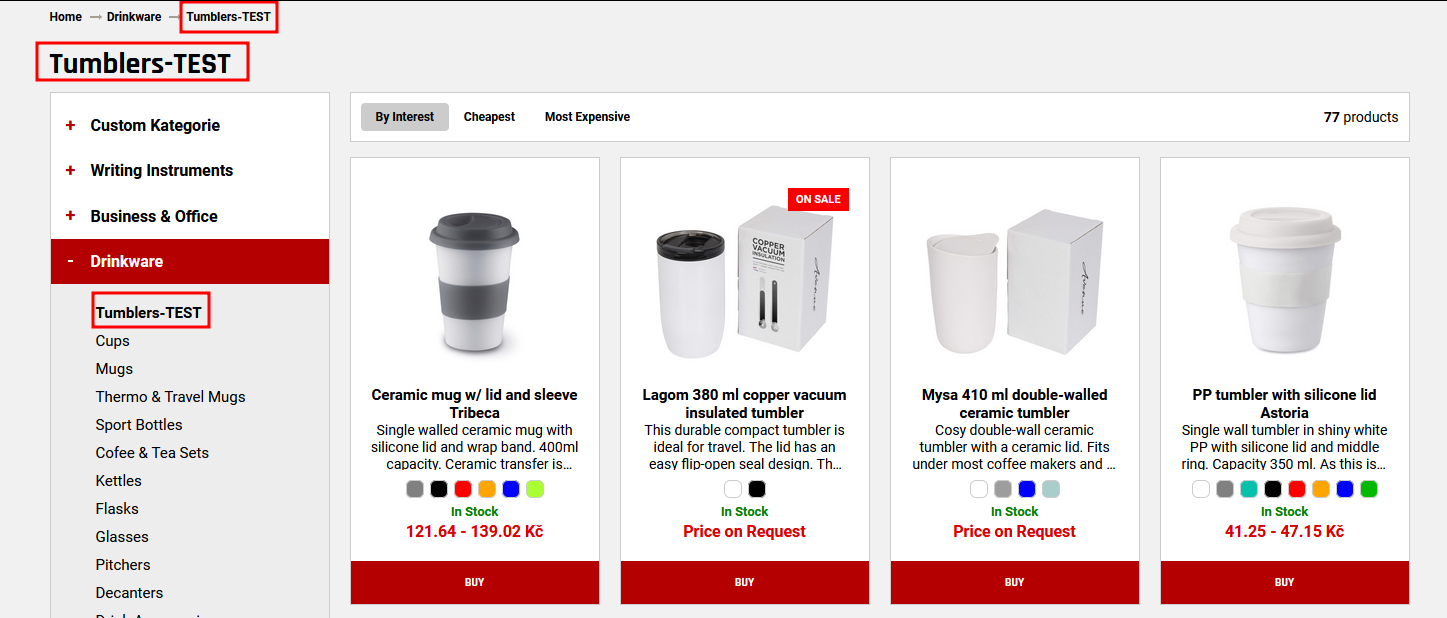Pick the orange swatch for Astoria tumbler

1321,489
